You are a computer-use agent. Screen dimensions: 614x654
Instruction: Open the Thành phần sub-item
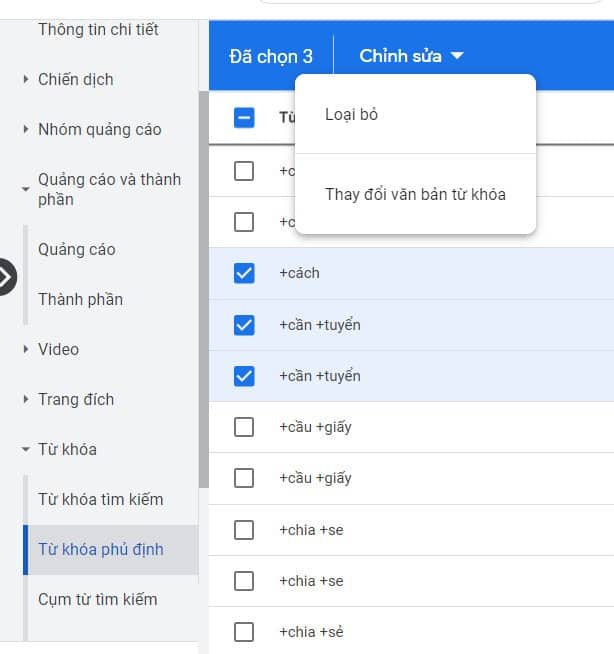[80, 299]
